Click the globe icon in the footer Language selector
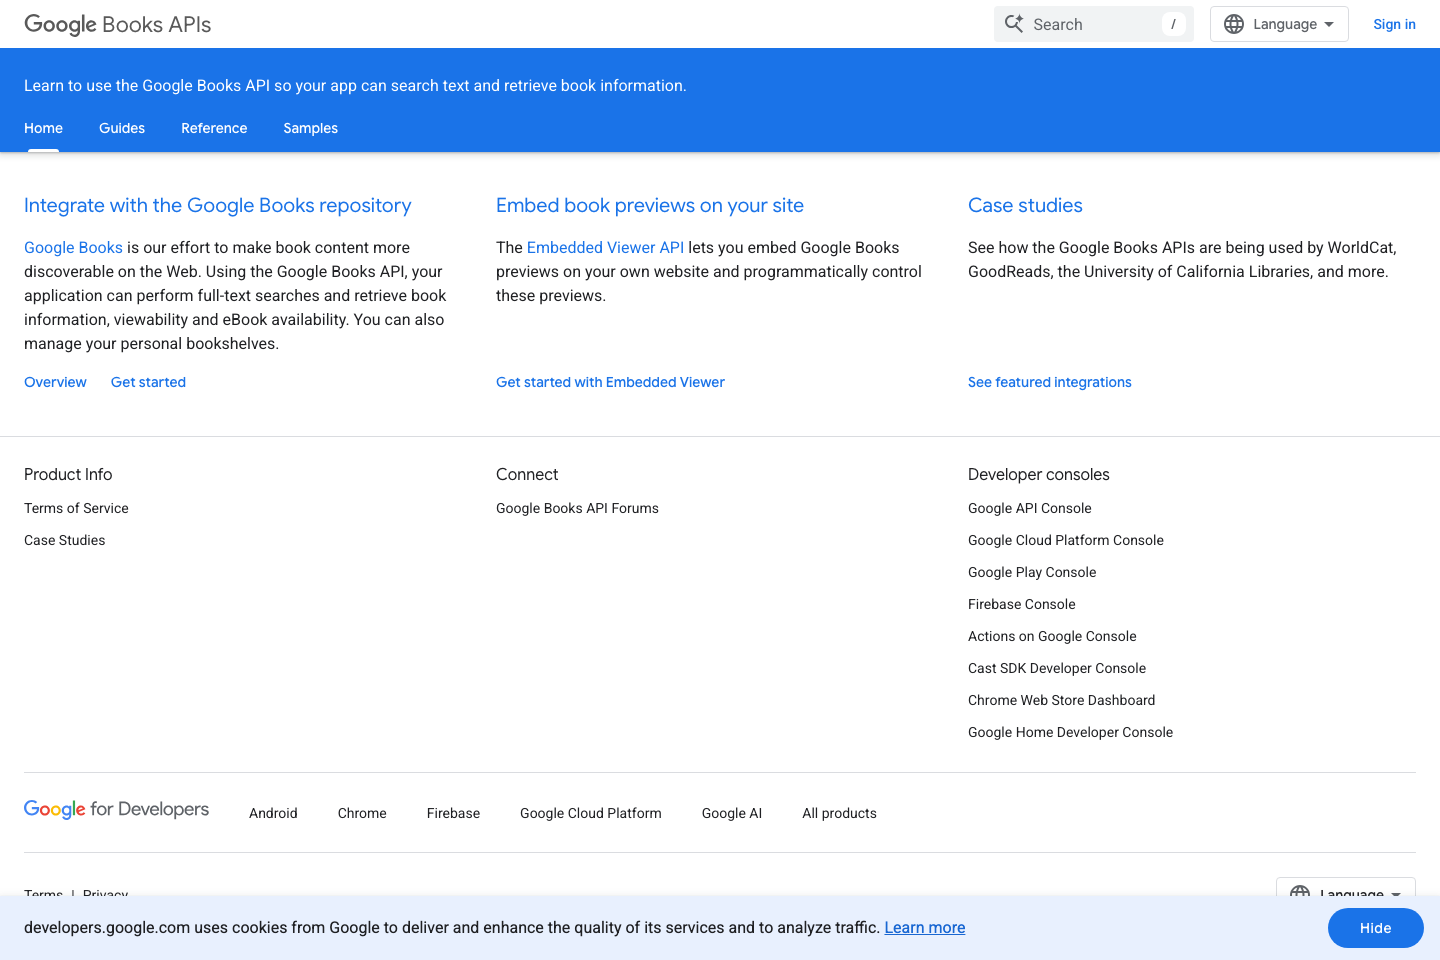The height and width of the screenshot is (960, 1440). point(1301,894)
